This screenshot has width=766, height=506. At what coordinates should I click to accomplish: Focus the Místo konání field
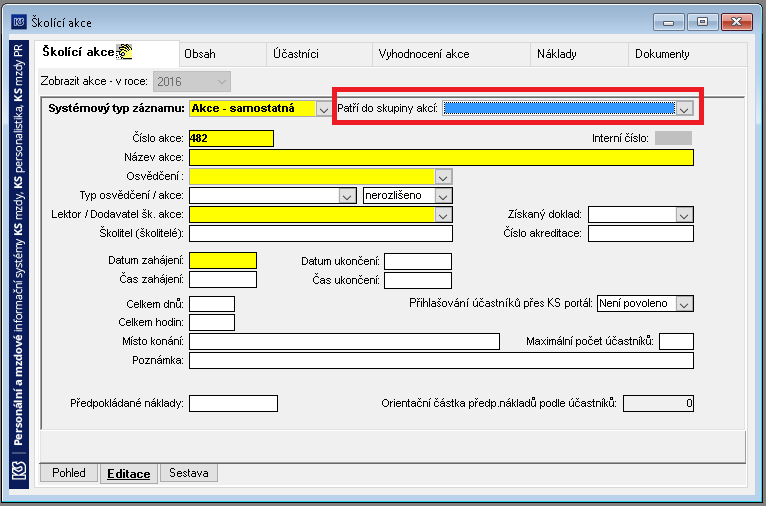(344, 341)
